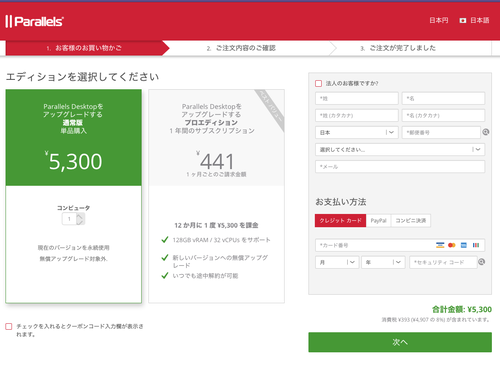
Task: Open the 日本円 currency selector
Action: click(x=439, y=21)
